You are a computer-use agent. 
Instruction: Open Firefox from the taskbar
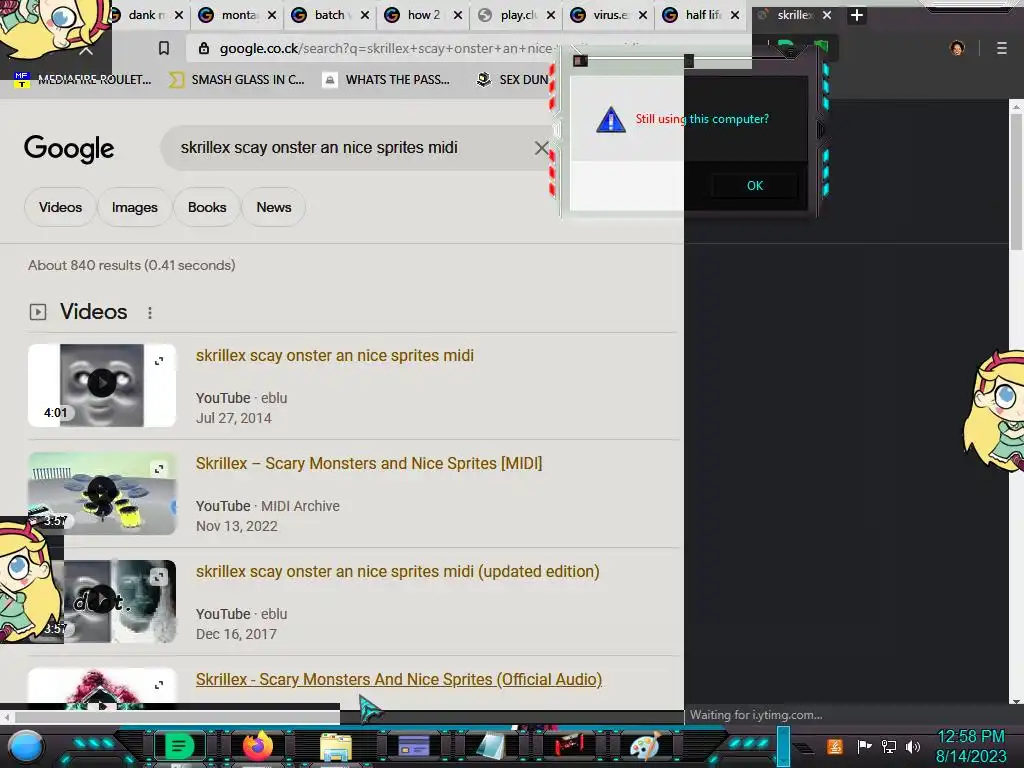point(258,746)
